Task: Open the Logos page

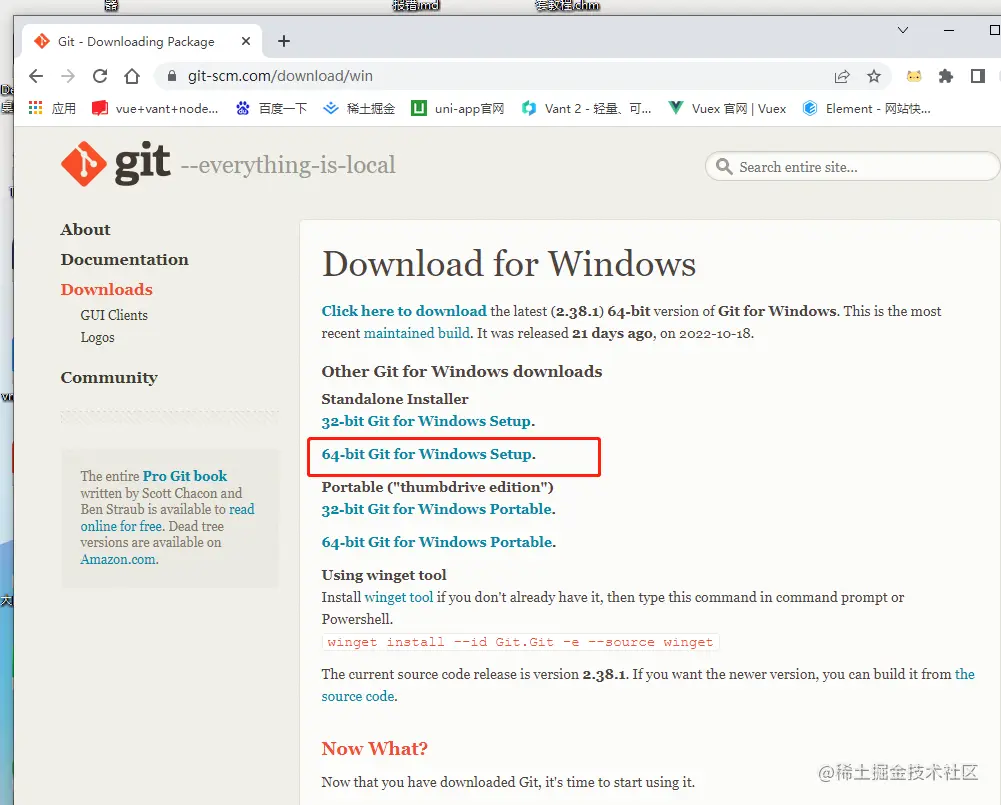Action: (97, 338)
